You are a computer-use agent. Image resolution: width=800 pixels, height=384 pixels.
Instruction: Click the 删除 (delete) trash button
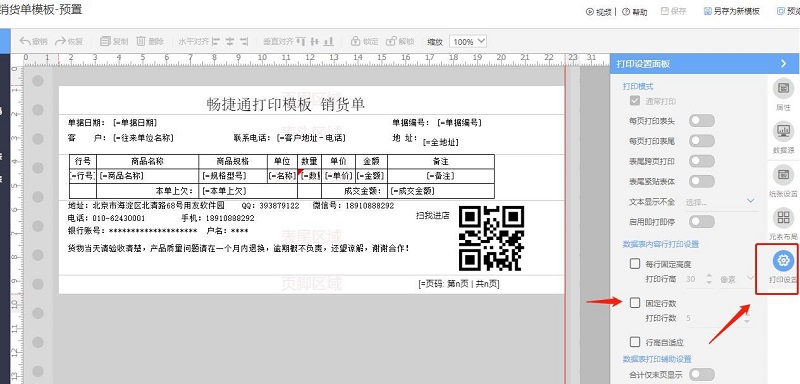150,41
